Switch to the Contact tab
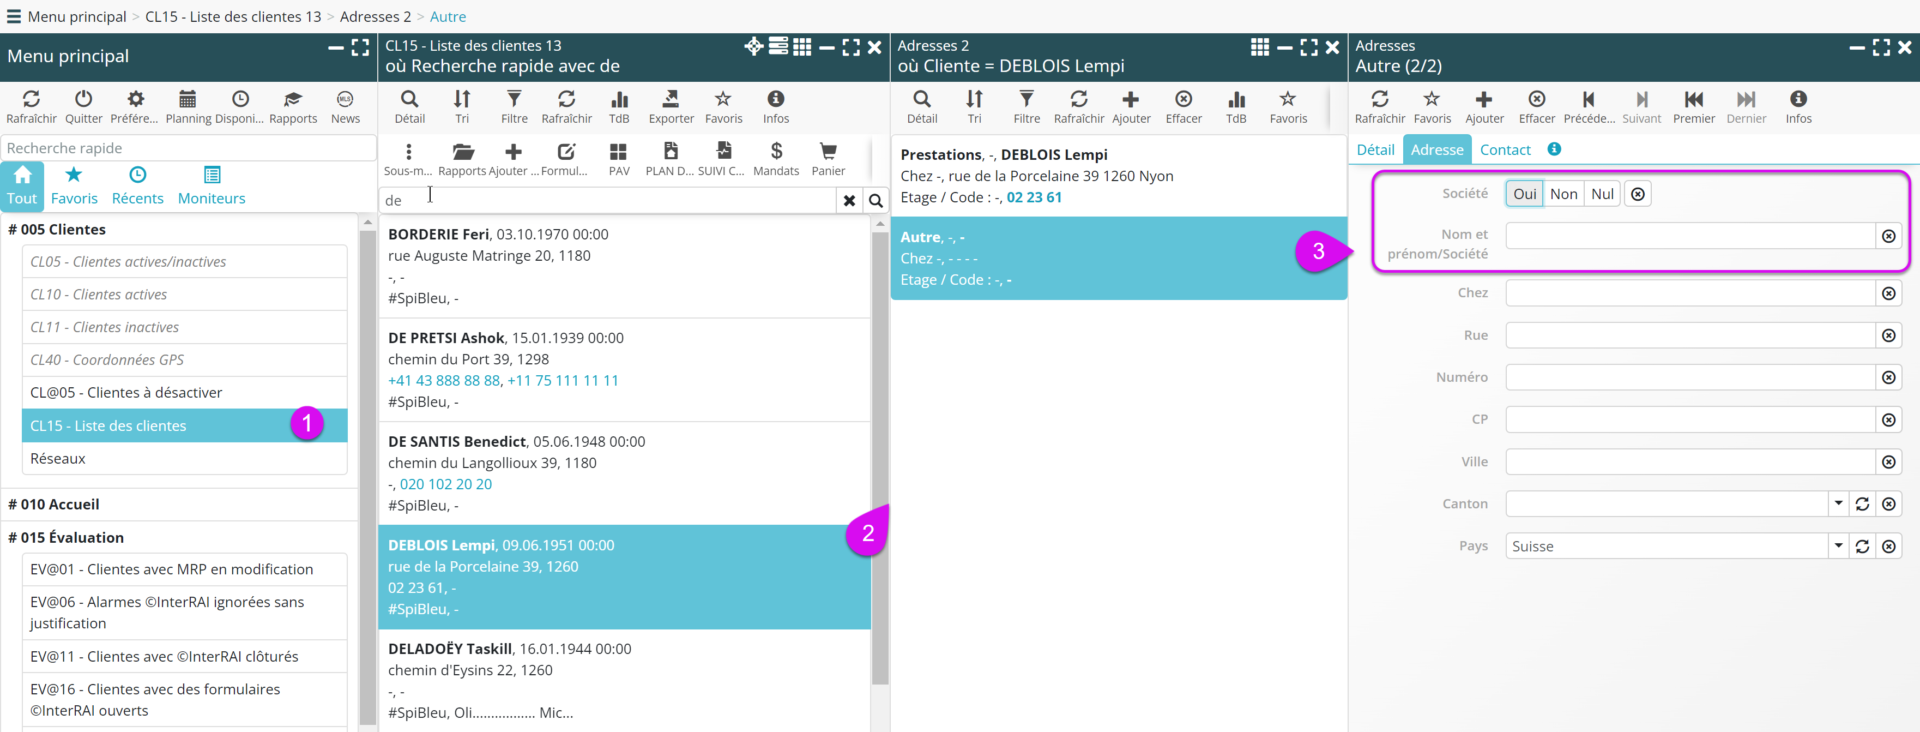Image resolution: width=1920 pixels, height=732 pixels. click(1505, 150)
